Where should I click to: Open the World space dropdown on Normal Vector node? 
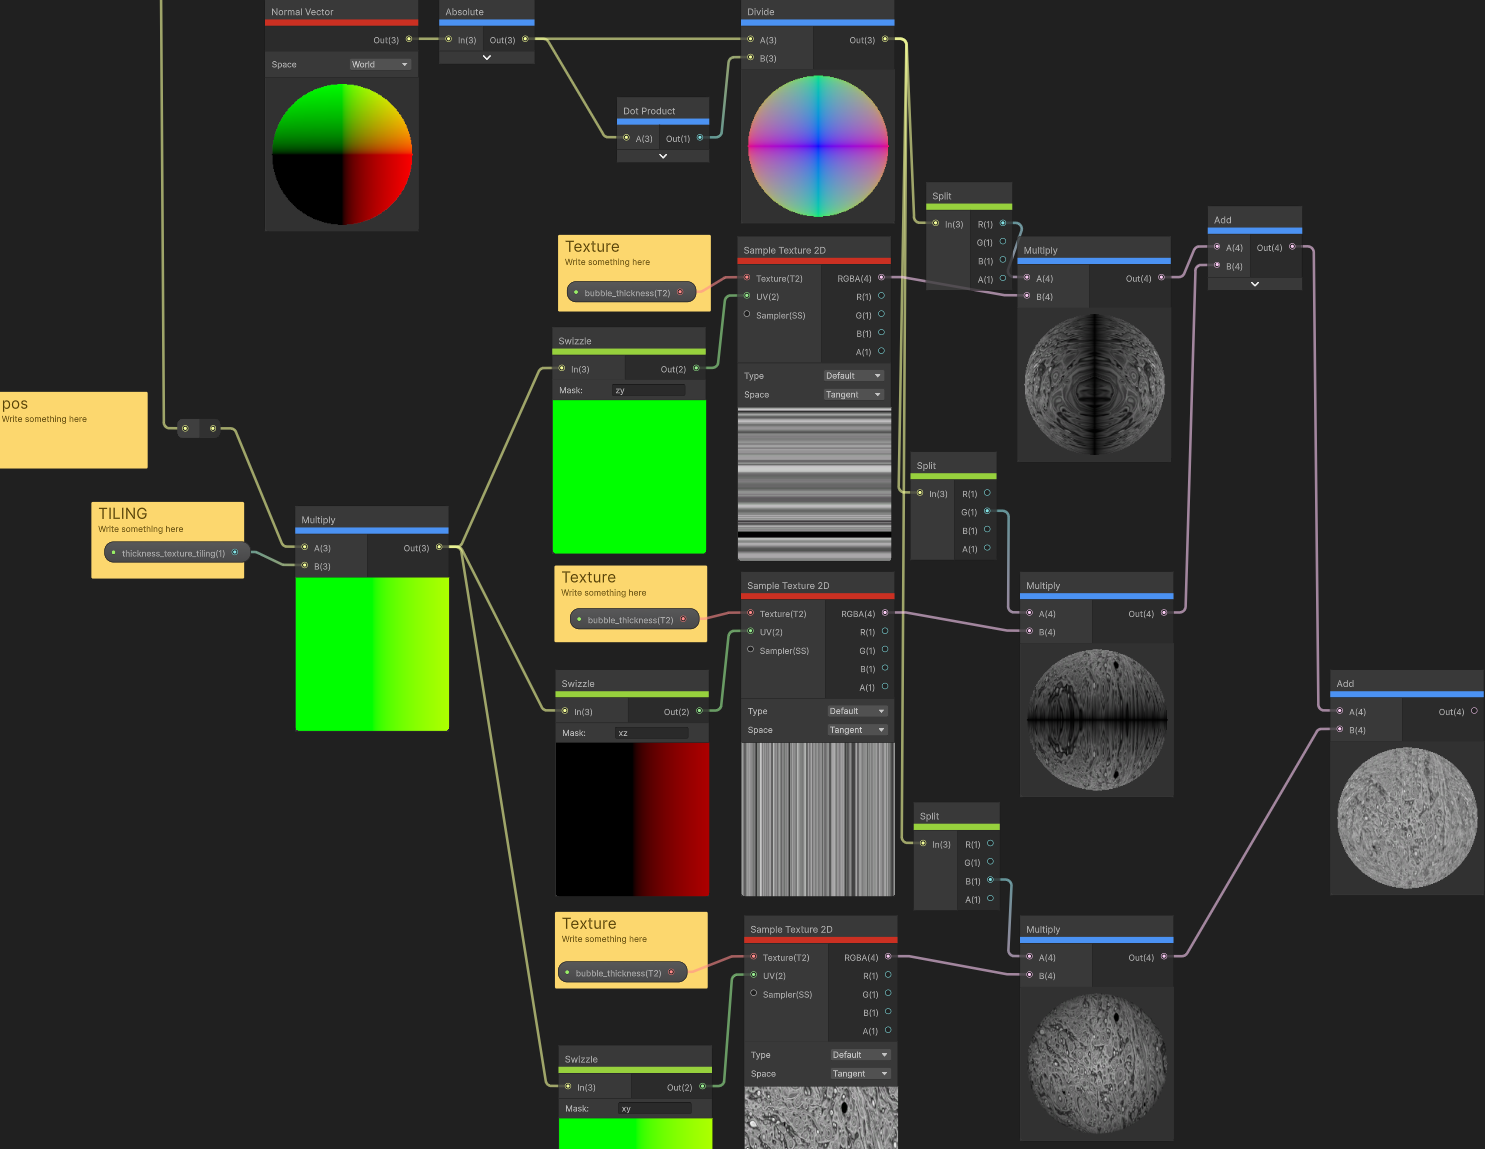point(380,64)
